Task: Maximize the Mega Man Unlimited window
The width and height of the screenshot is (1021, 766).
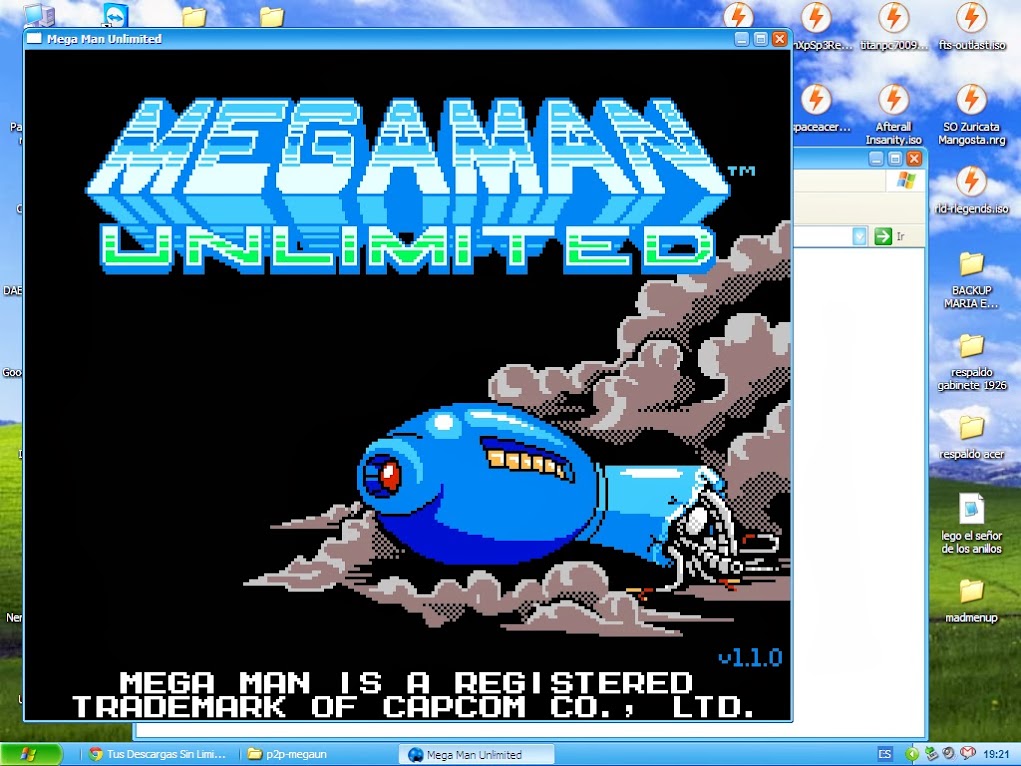Action: (761, 39)
